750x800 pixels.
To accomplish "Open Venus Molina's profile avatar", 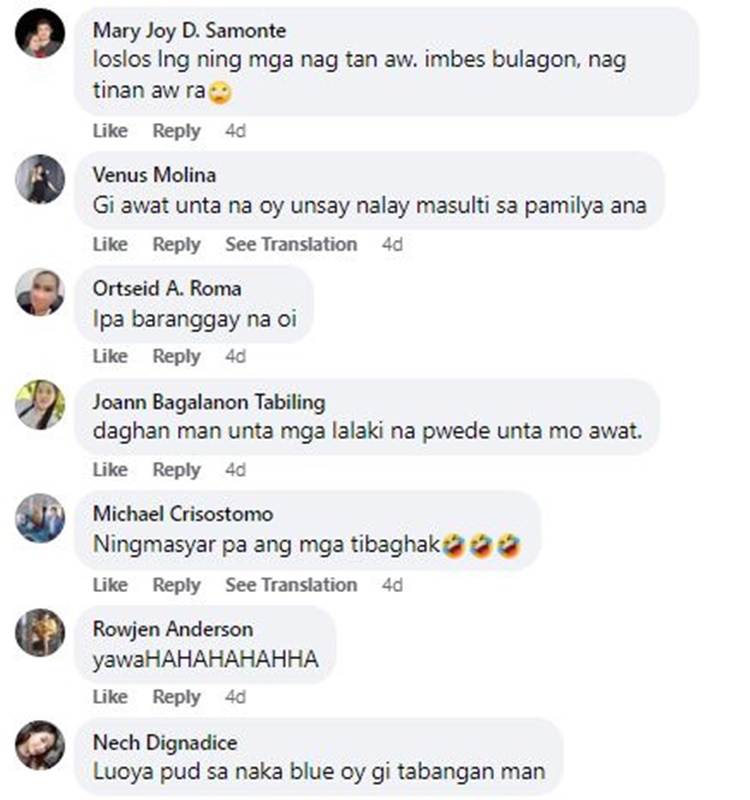I will (40, 179).
